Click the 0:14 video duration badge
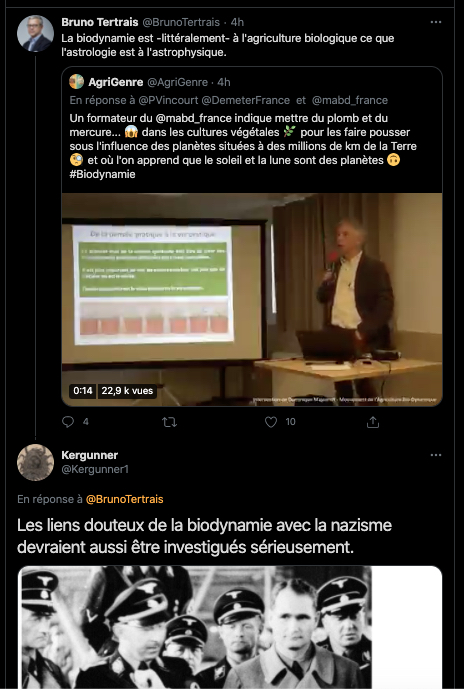The width and height of the screenshot is (464, 689). [83, 391]
